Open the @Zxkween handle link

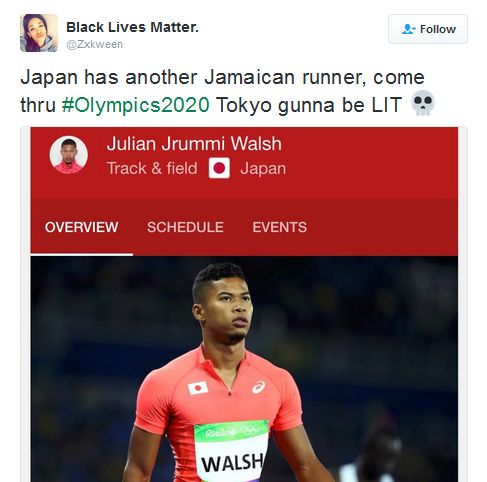pos(94,44)
